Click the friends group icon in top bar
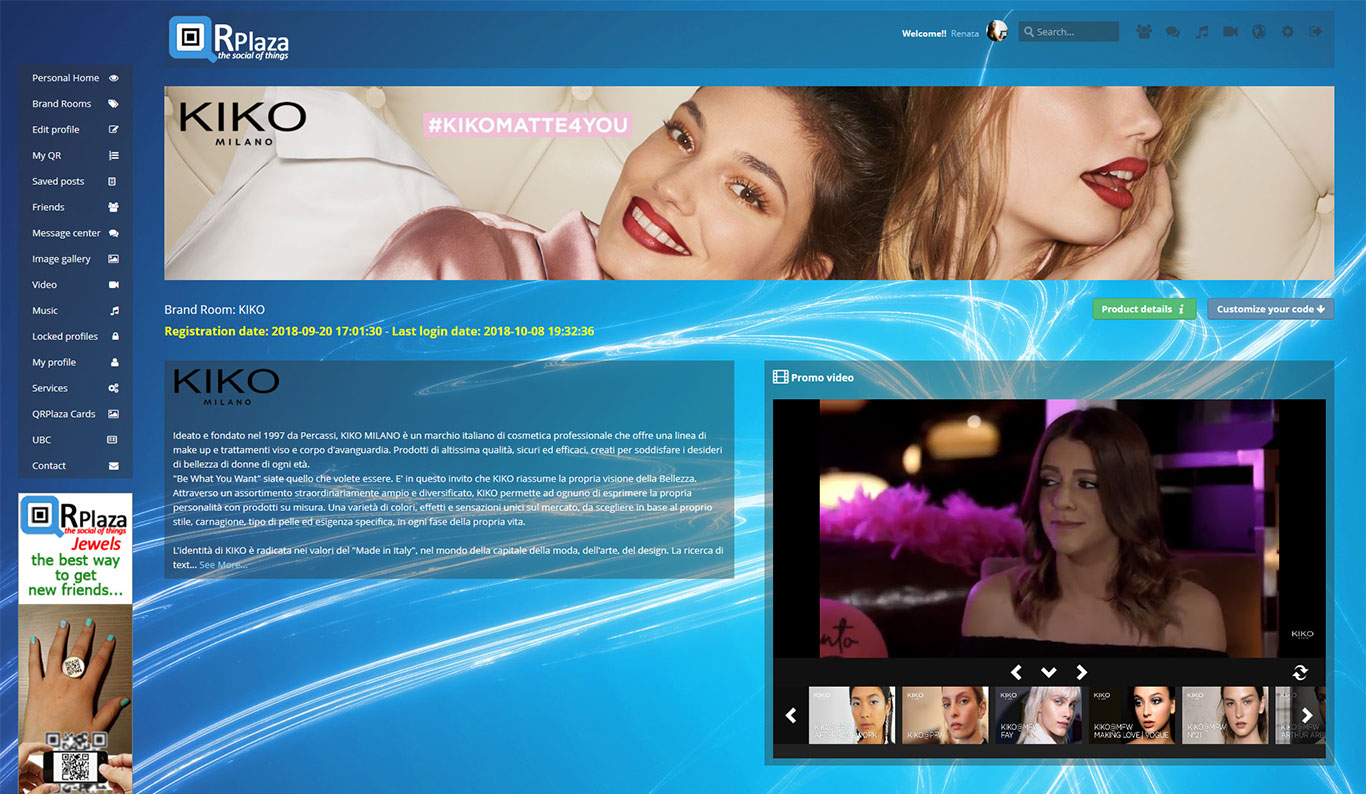Image resolution: width=1366 pixels, height=794 pixels. pos(1144,32)
